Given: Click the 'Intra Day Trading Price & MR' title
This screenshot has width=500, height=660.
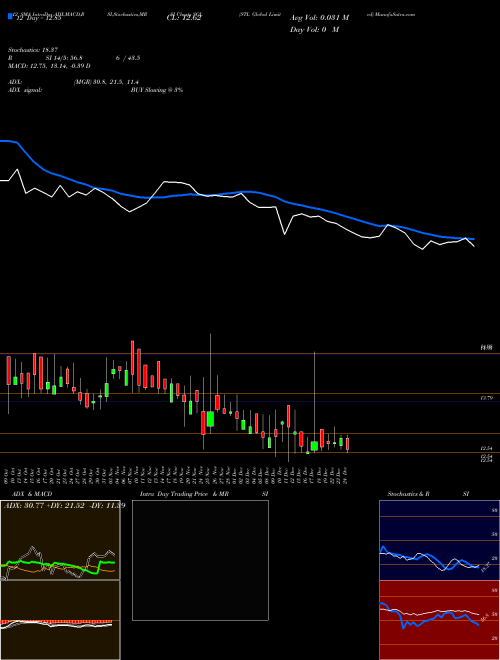Looking at the screenshot, I should point(184,494).
